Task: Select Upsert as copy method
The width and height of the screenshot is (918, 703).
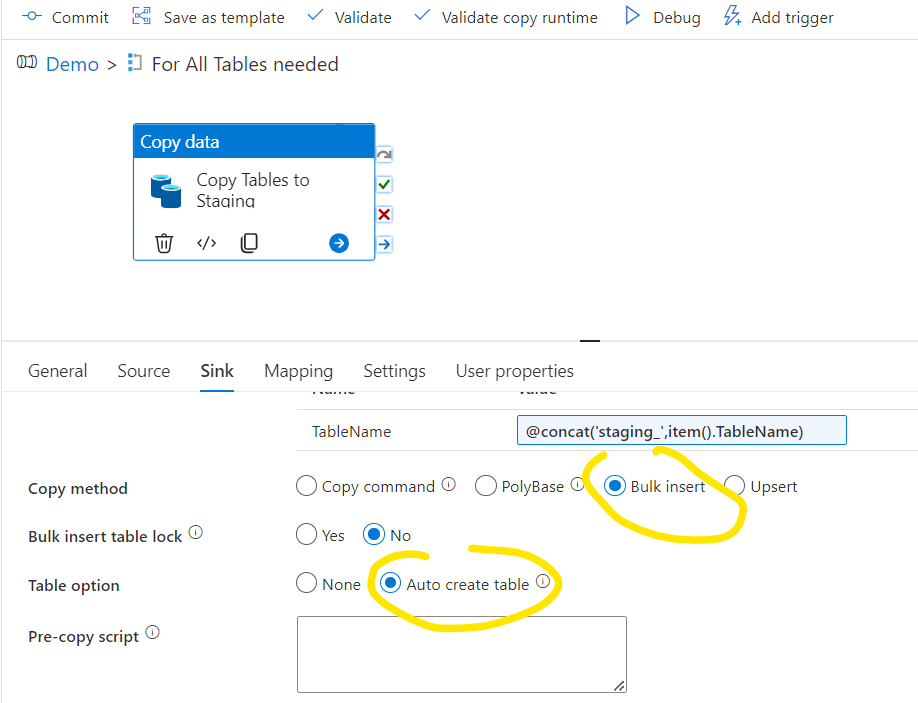Action: pos(735,486)
